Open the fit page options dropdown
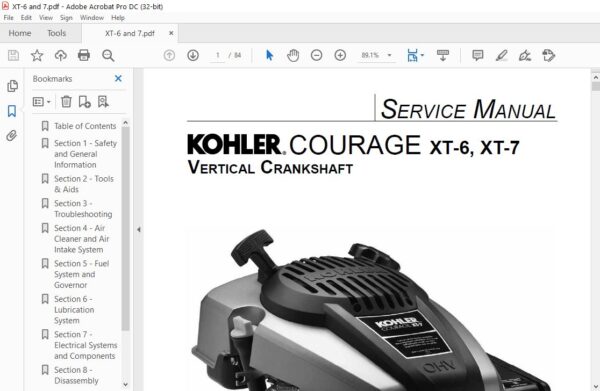This screenshot has height=391, width=600. [422, 55]
